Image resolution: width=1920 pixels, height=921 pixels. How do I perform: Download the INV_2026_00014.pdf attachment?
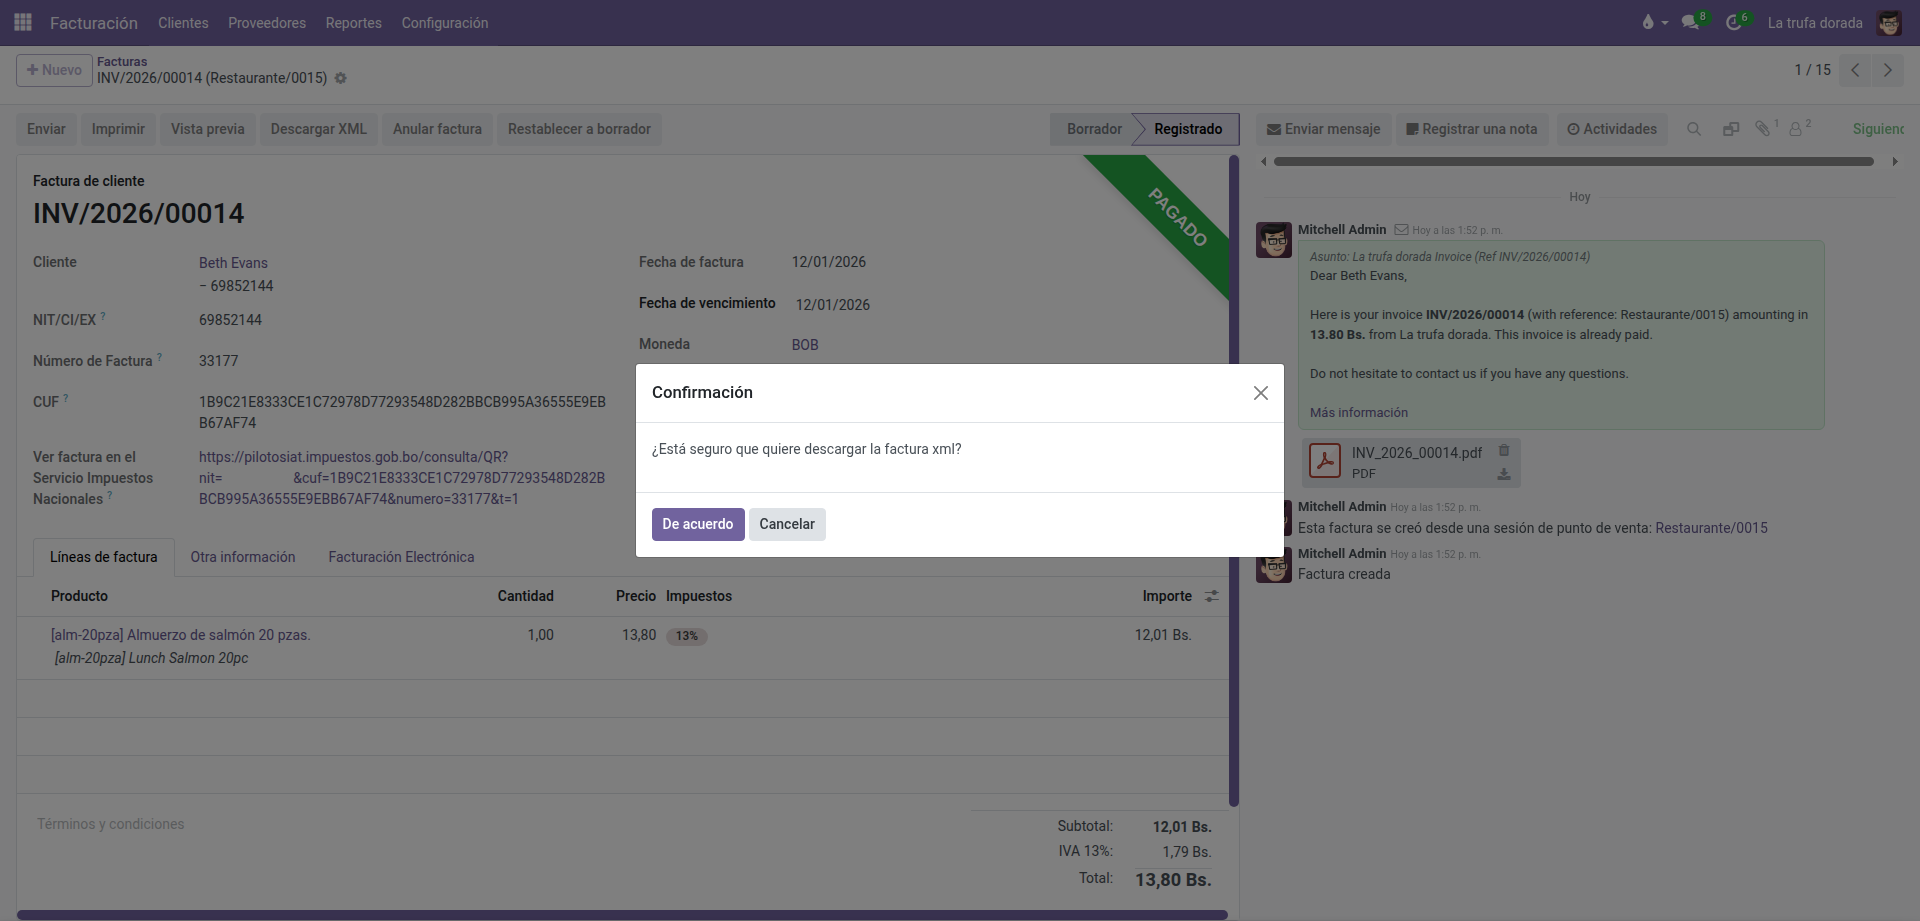1503,474
